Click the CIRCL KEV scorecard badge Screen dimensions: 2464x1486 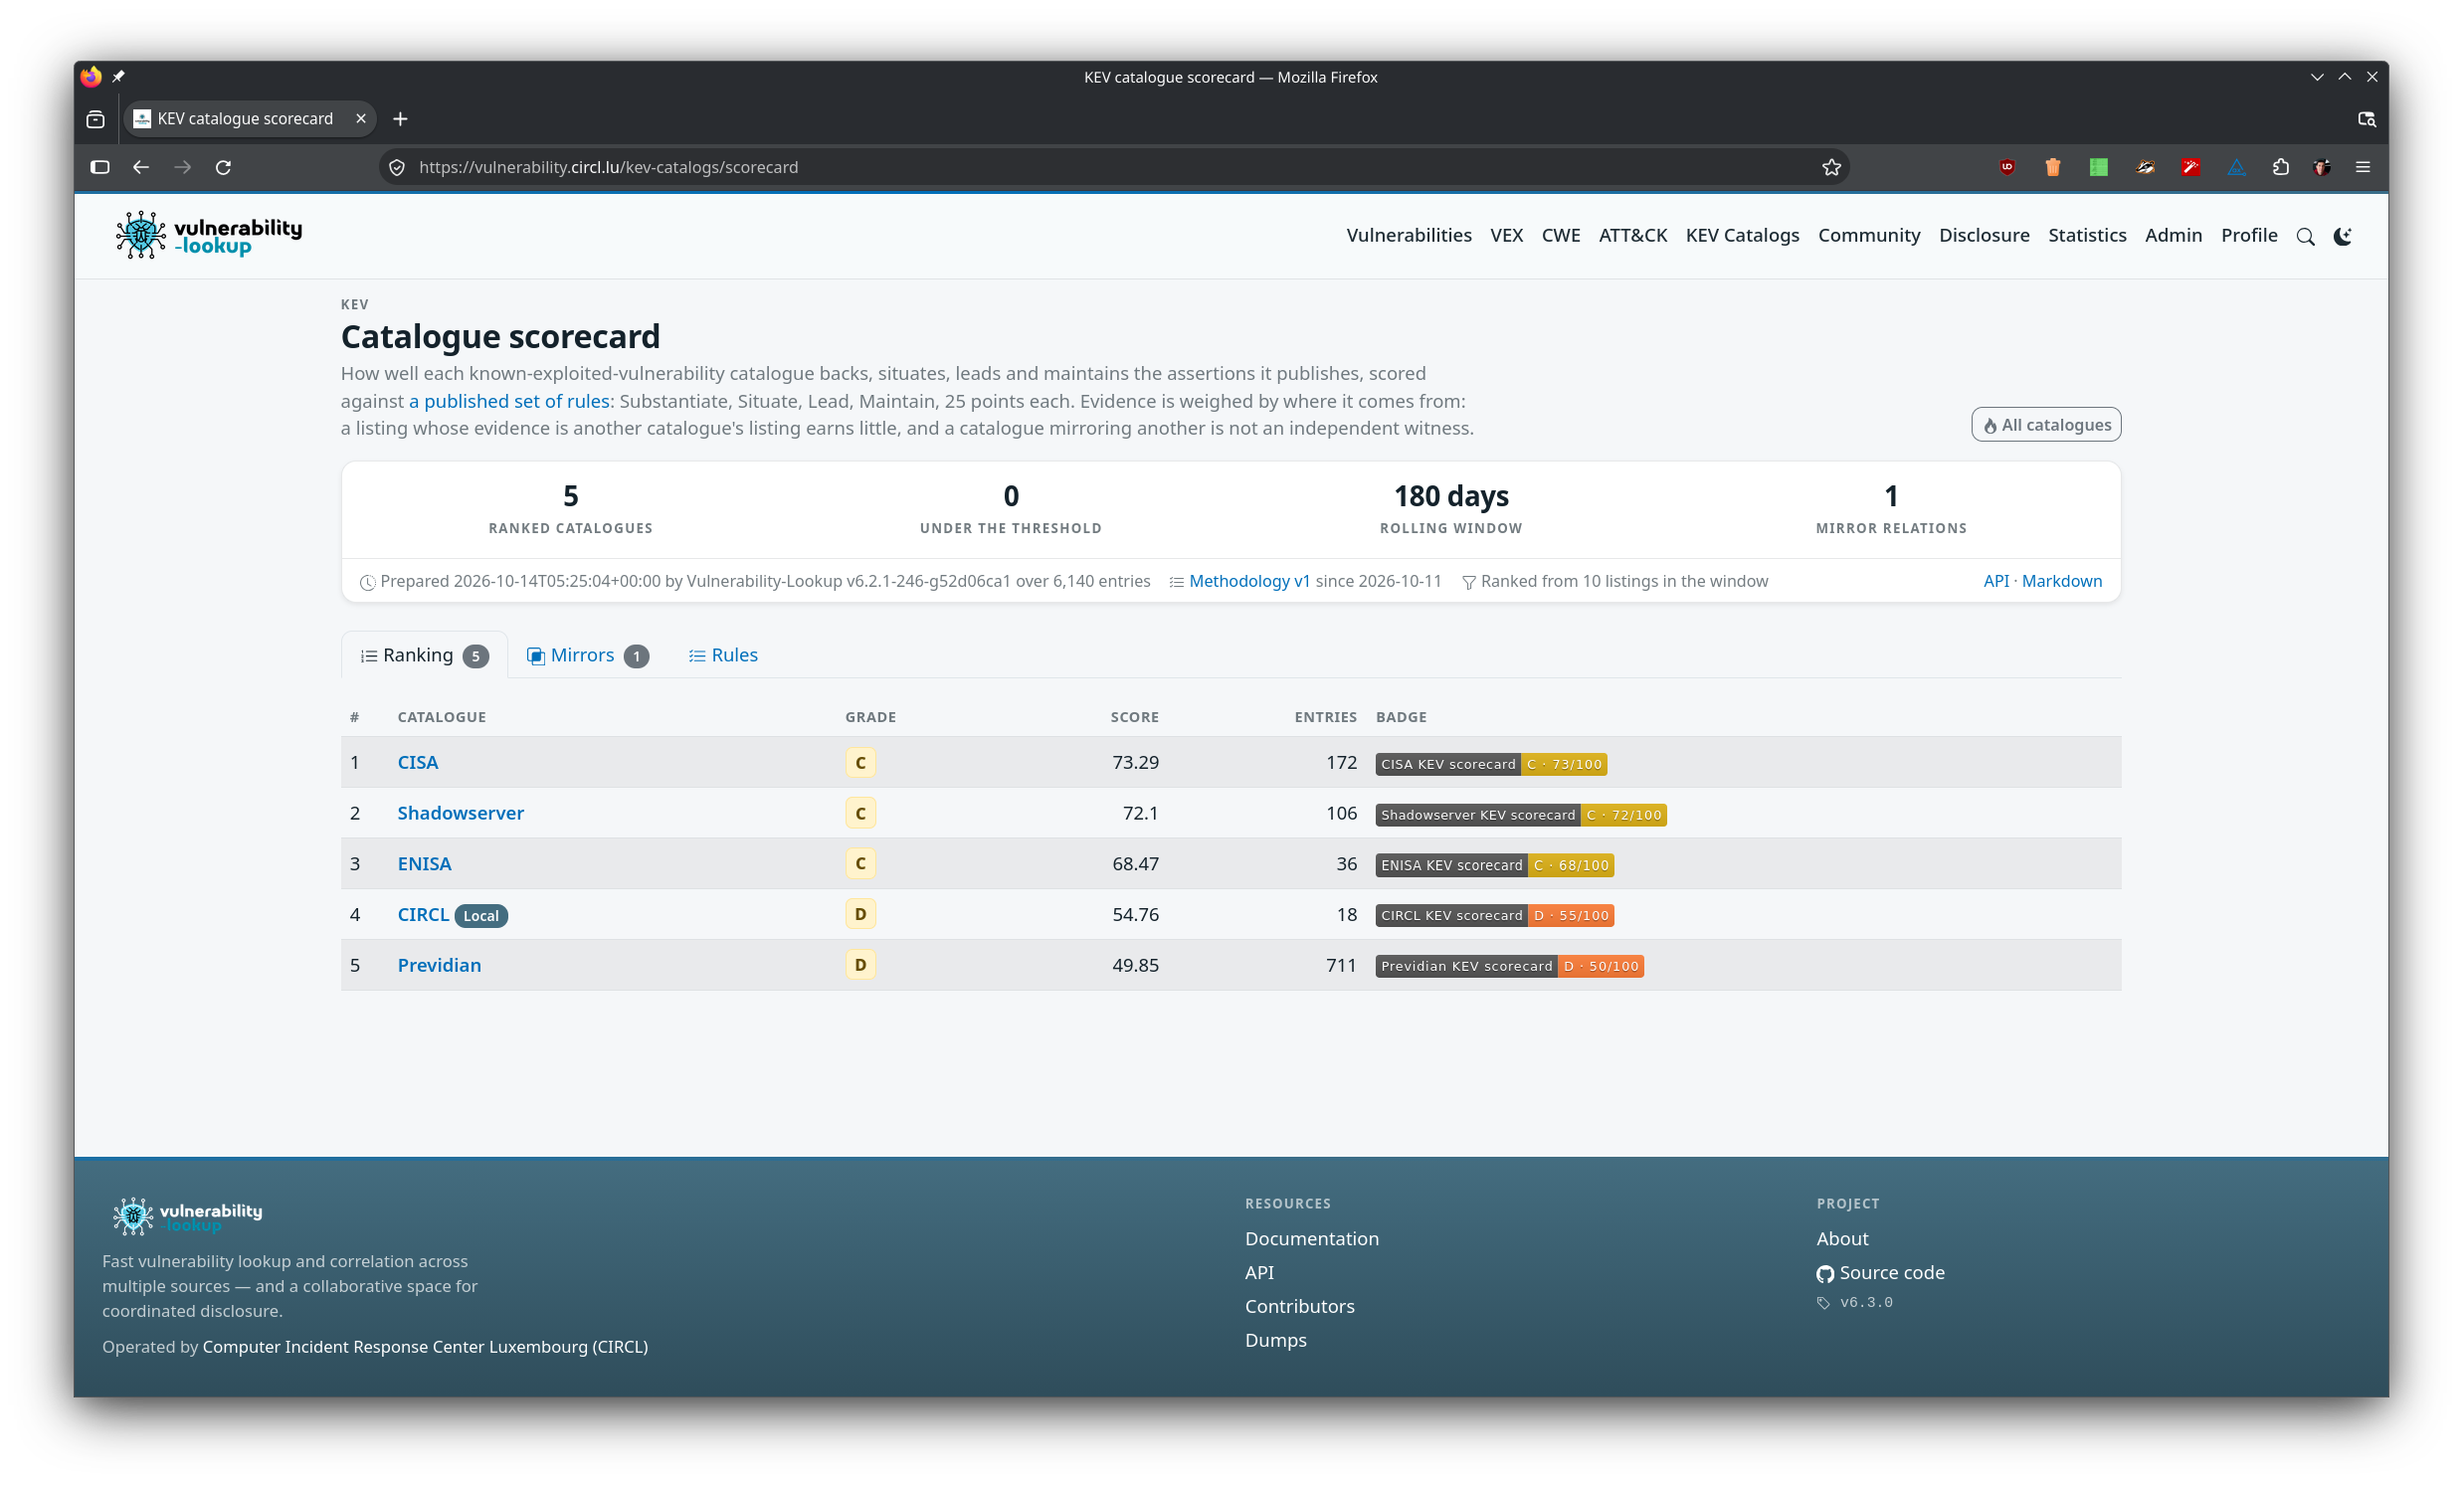click(x=1494, y=916)
